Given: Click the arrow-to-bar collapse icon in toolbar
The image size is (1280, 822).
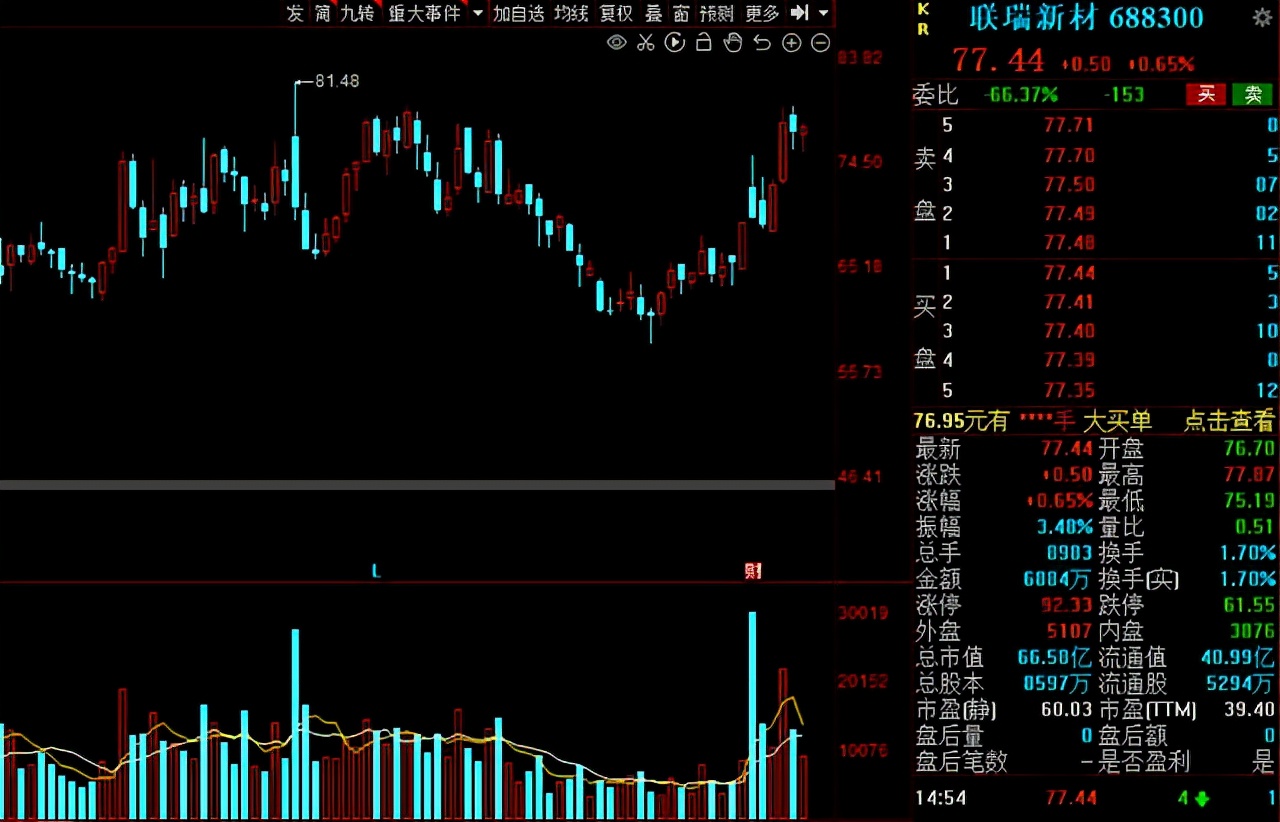Looking at the screenshot, I should tap(799, 13).
